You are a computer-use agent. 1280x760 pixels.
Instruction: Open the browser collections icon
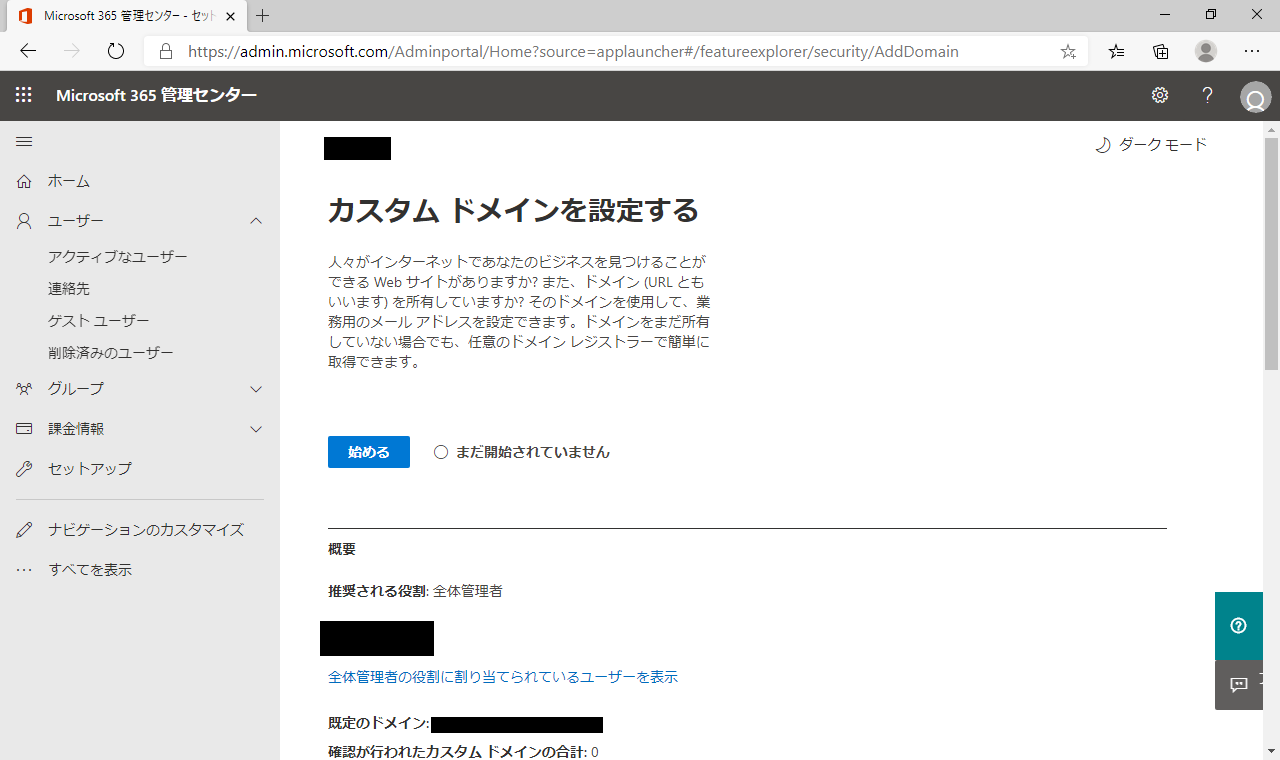pos(1161,51)
